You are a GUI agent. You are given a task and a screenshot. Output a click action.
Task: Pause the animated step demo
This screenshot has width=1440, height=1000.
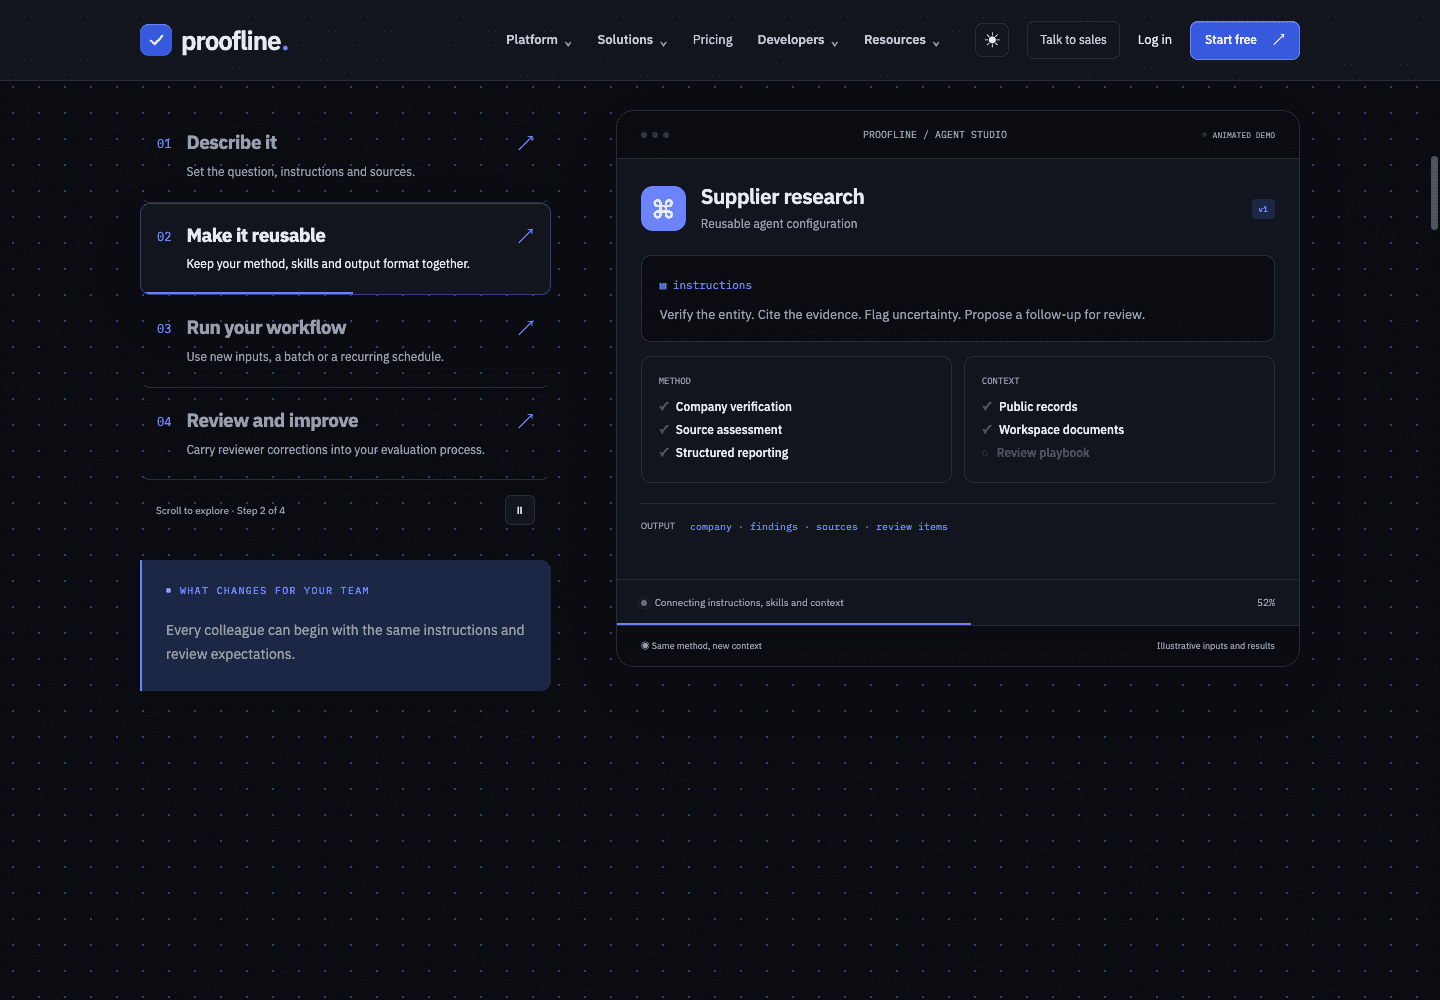click(x=520, y=510)
